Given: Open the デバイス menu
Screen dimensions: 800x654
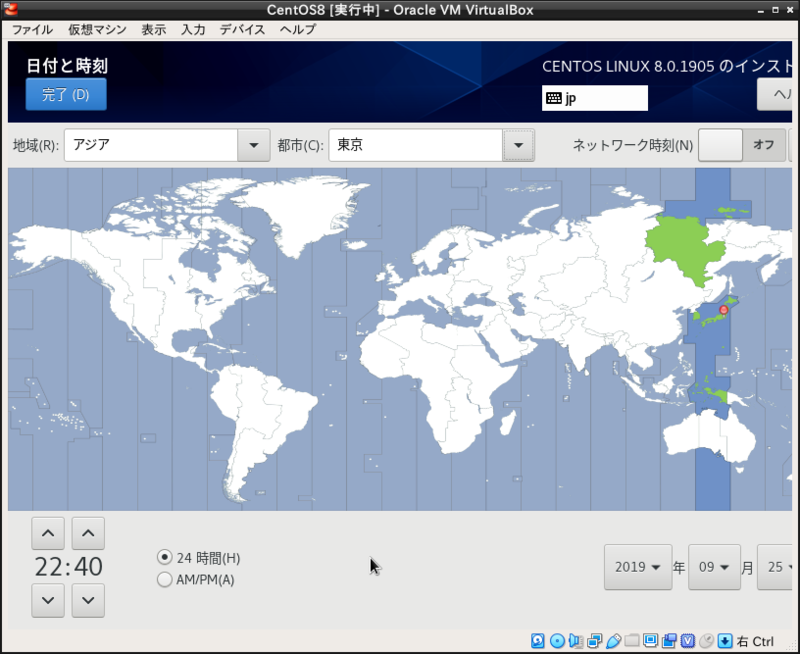Looking at the screenshot, I should pyautogui.click(x=242, y=30).
